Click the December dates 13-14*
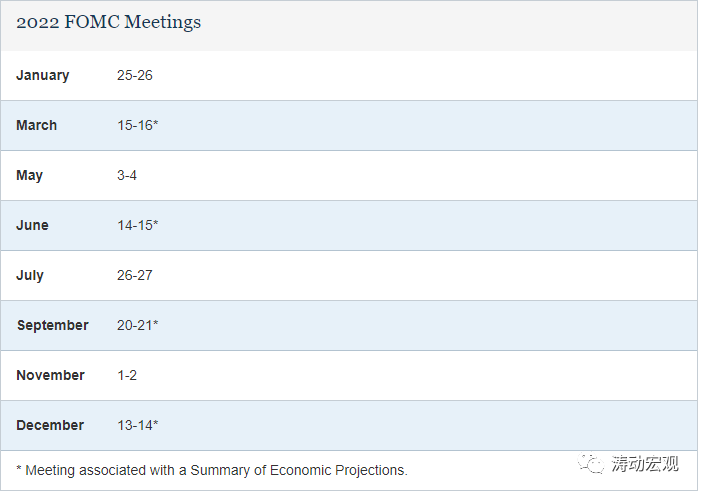Screen dimensions: 701x494 tap(138, 425)
